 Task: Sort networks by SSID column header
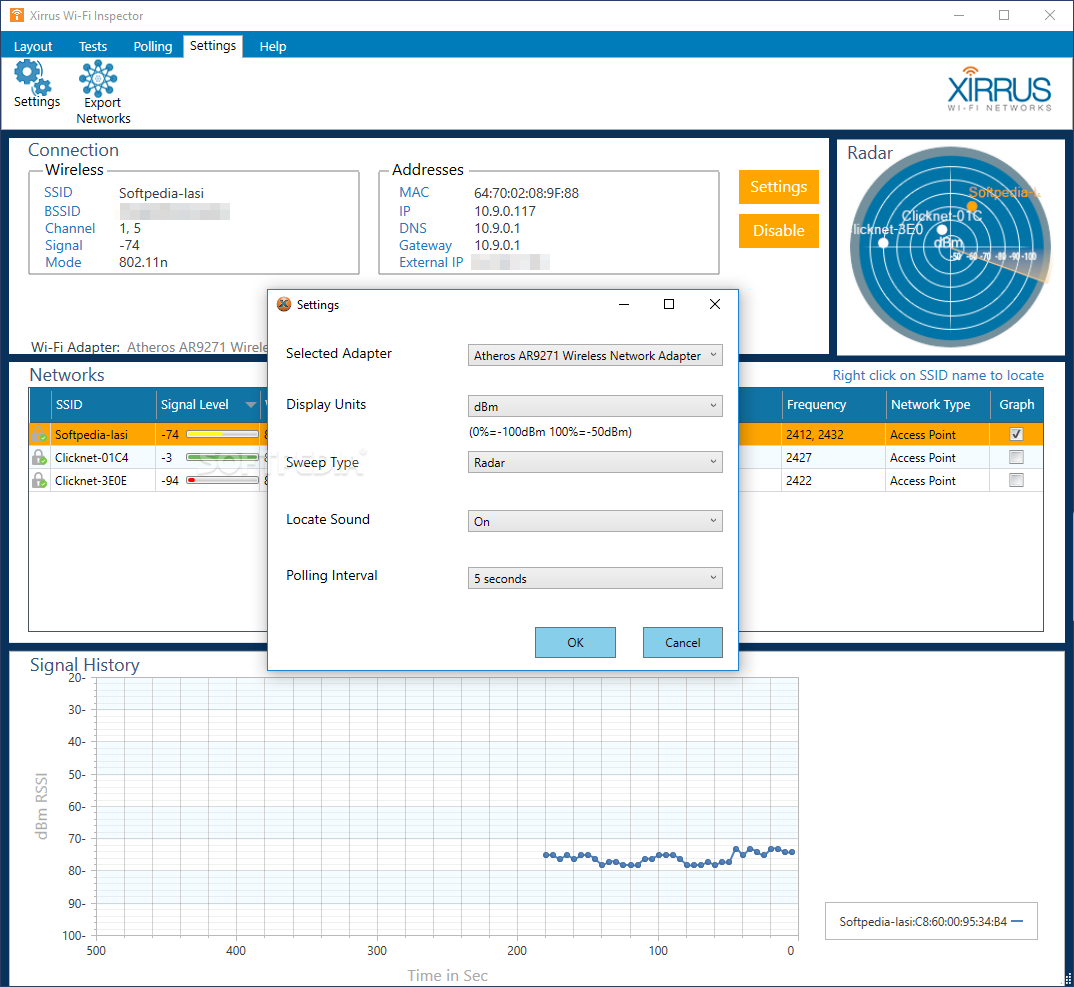click(x=103, y=405)
